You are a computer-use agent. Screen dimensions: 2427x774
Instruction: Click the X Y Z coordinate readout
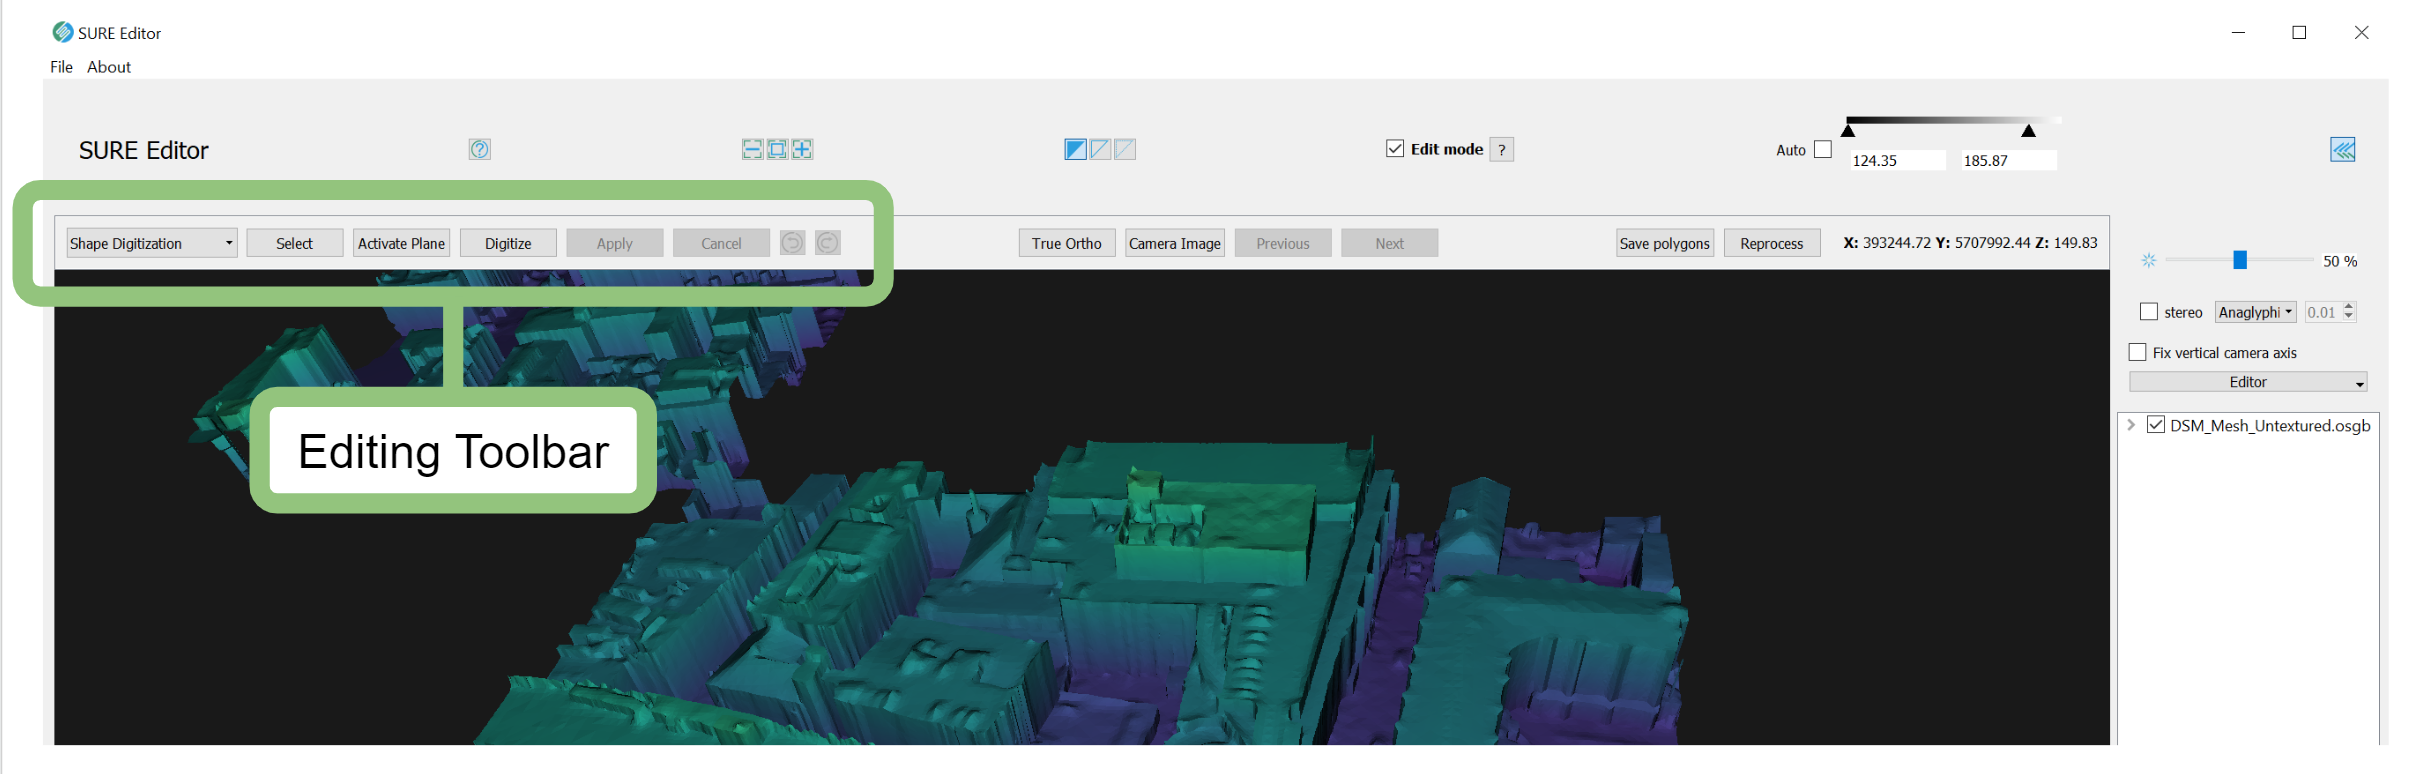point(1970,242)
